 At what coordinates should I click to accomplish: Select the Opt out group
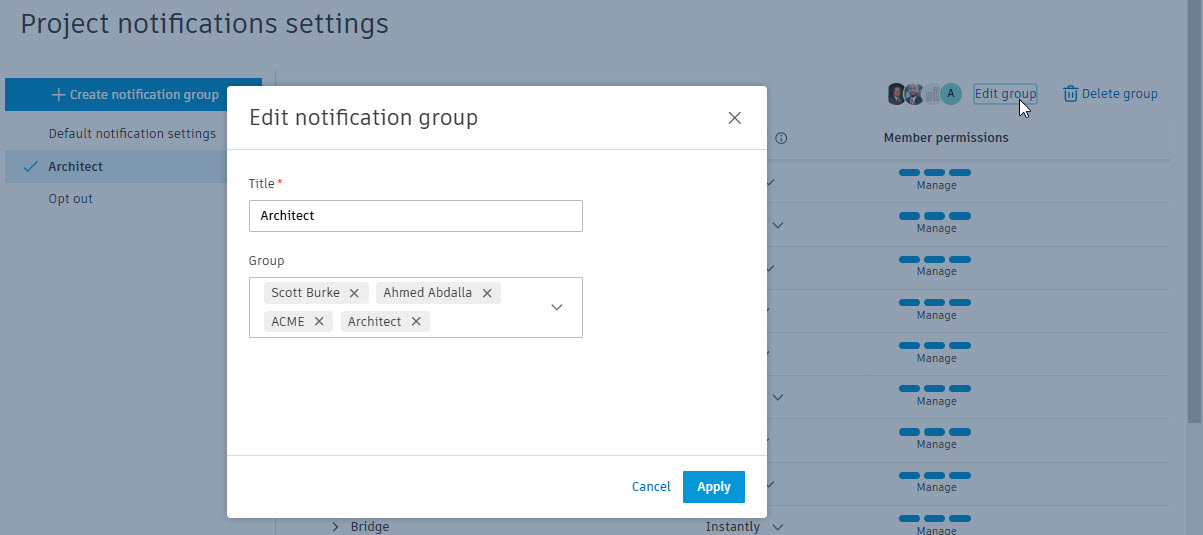[71, 199]
